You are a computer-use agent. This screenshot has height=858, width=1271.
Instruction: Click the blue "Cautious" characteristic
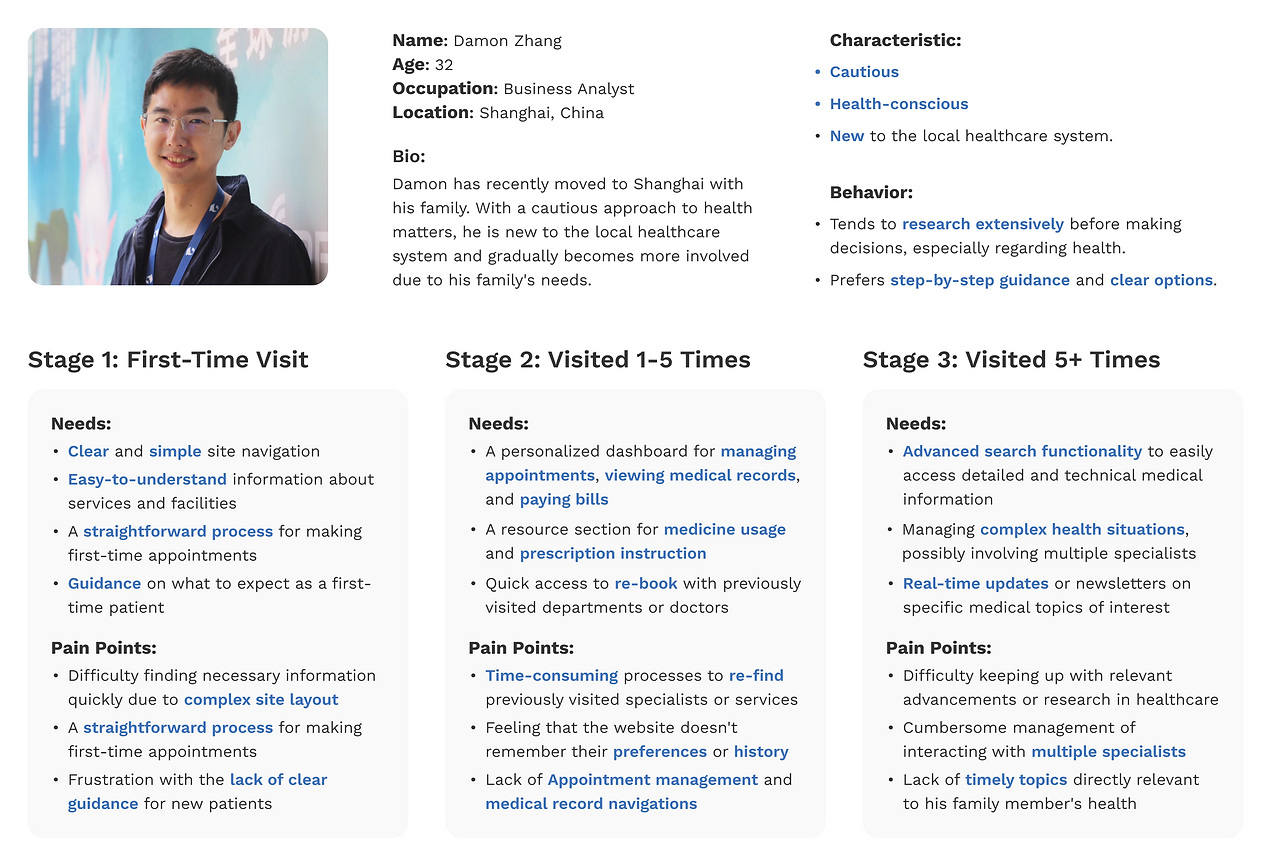click(x=864, y=72)
